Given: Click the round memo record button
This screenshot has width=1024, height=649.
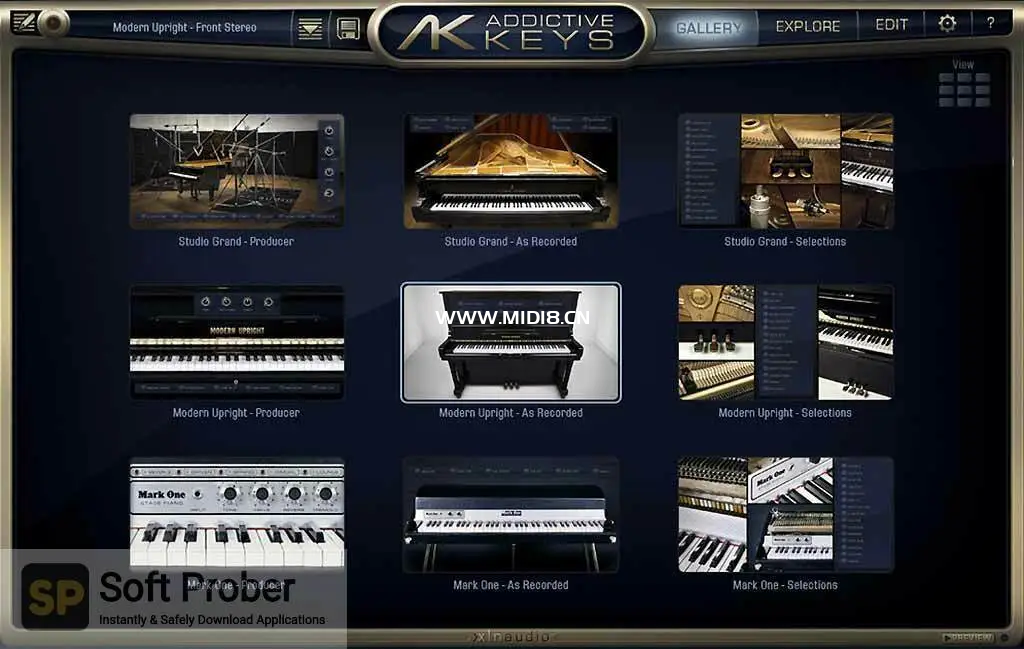Looking at the screenshot, I should pos(54,24).
